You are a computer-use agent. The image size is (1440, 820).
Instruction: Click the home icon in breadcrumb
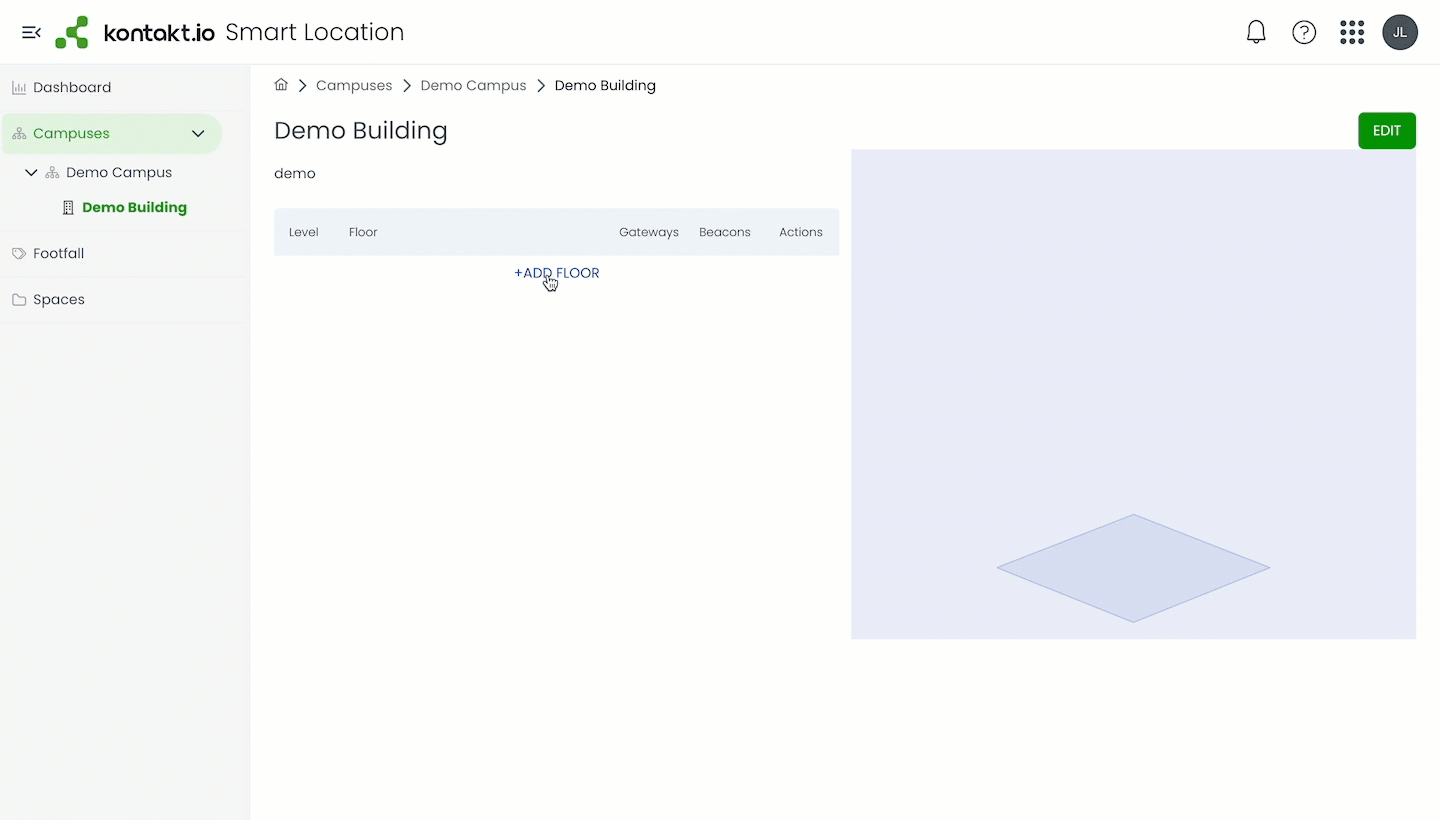(x=281, y=85)
